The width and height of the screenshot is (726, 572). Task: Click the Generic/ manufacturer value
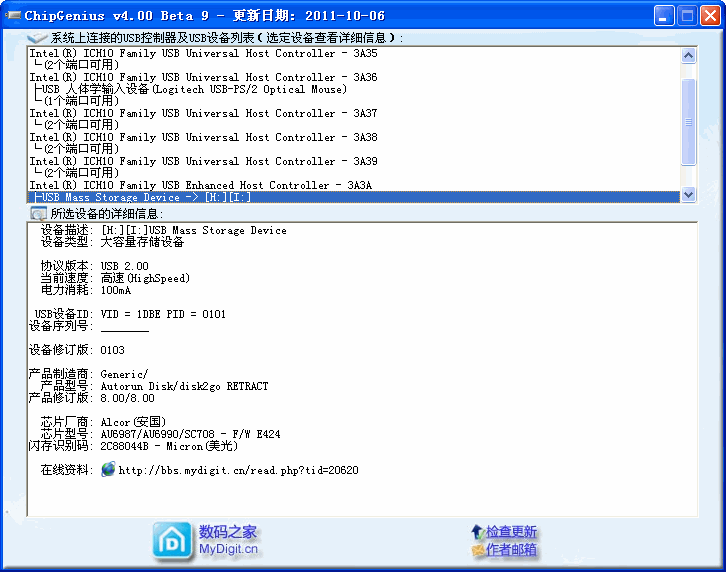click(x=124, y=374)
